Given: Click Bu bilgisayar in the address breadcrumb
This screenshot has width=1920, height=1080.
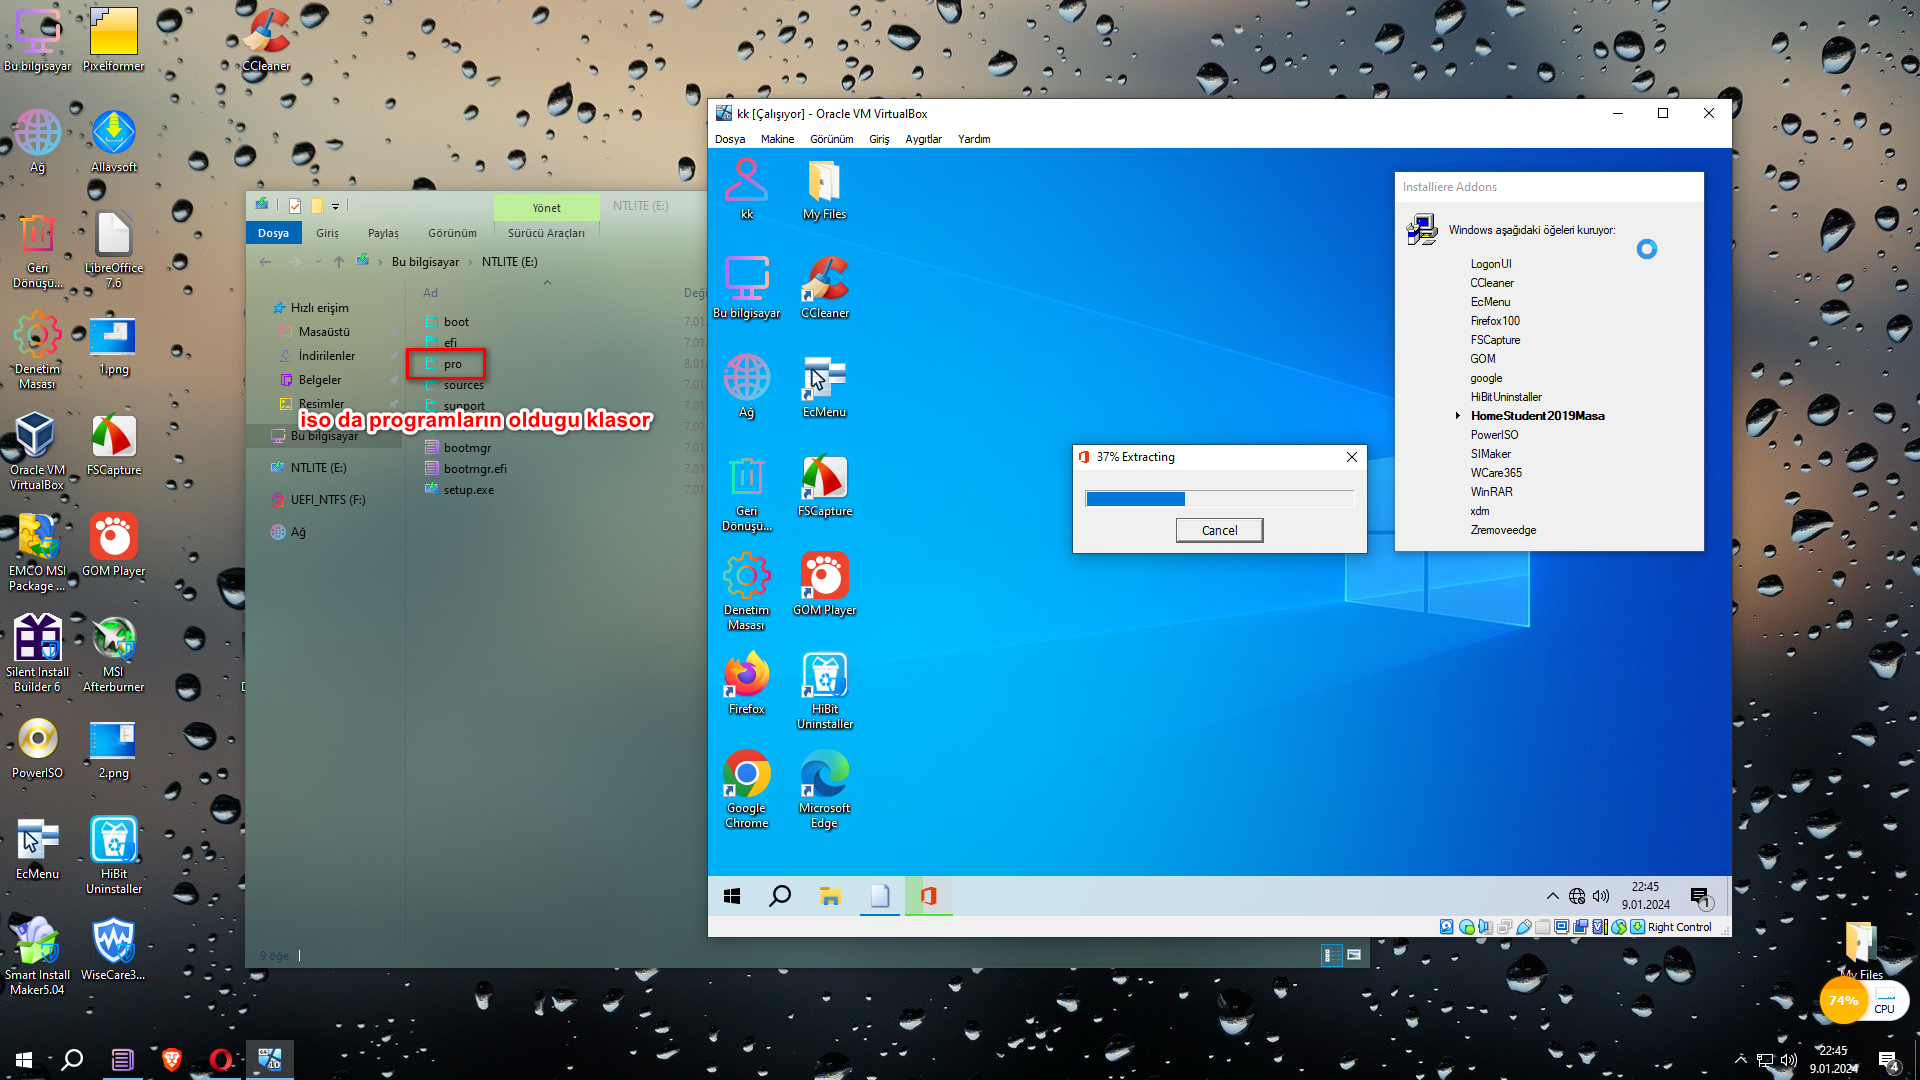Looking at the screenshot, I should point(425,262).
